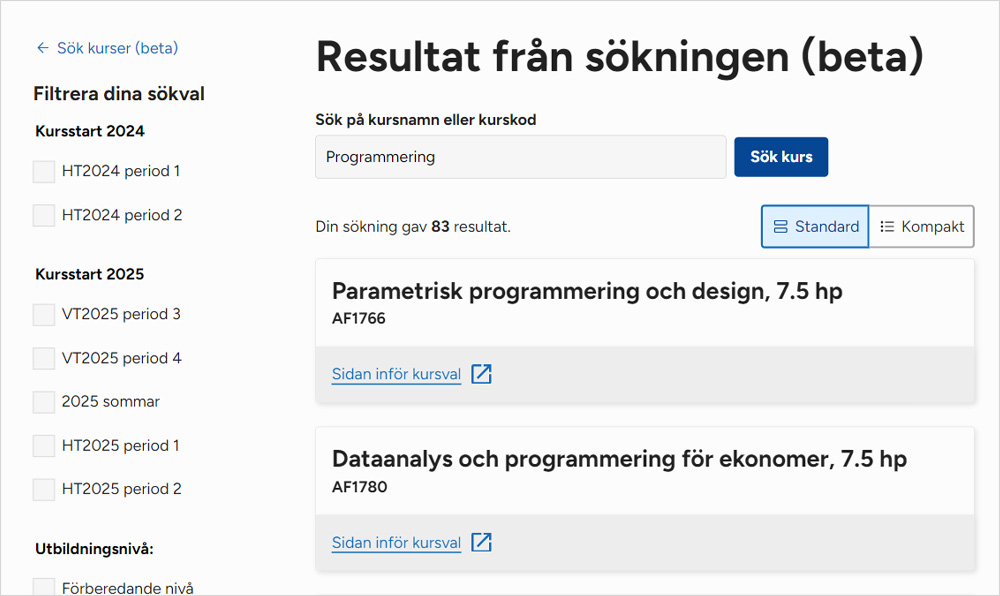This screenshot has height=596, width=1000.
Task: Open Sök kurser (beta) back link
Action: 117,48
